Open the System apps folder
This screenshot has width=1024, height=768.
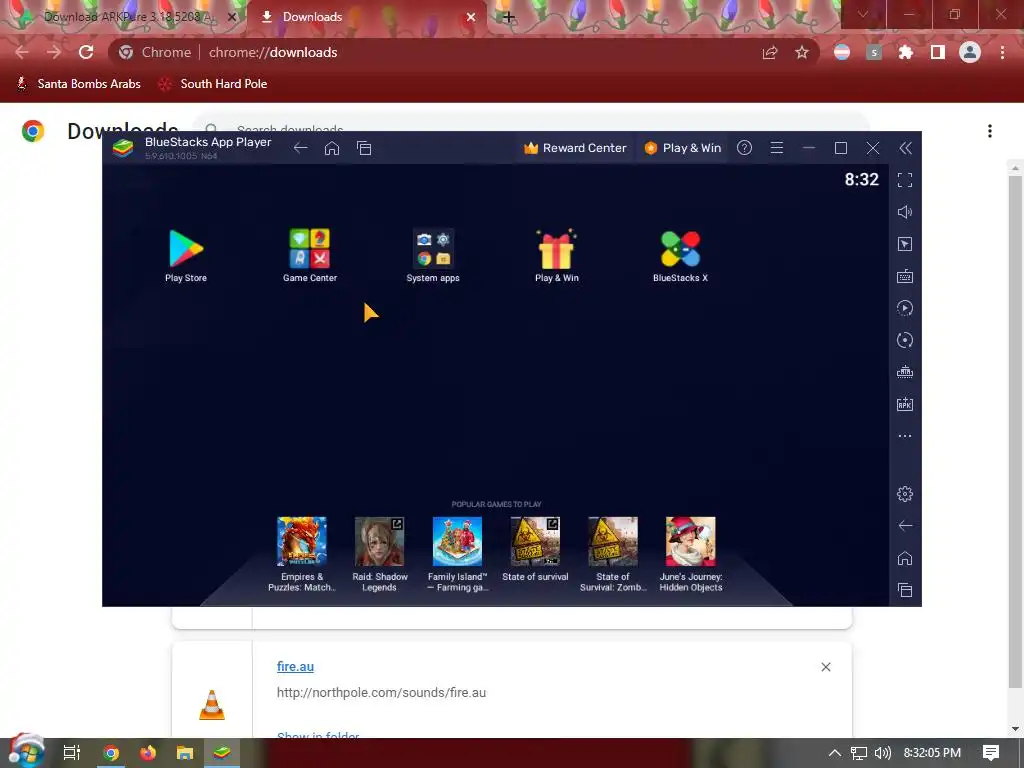coord(433,249)
